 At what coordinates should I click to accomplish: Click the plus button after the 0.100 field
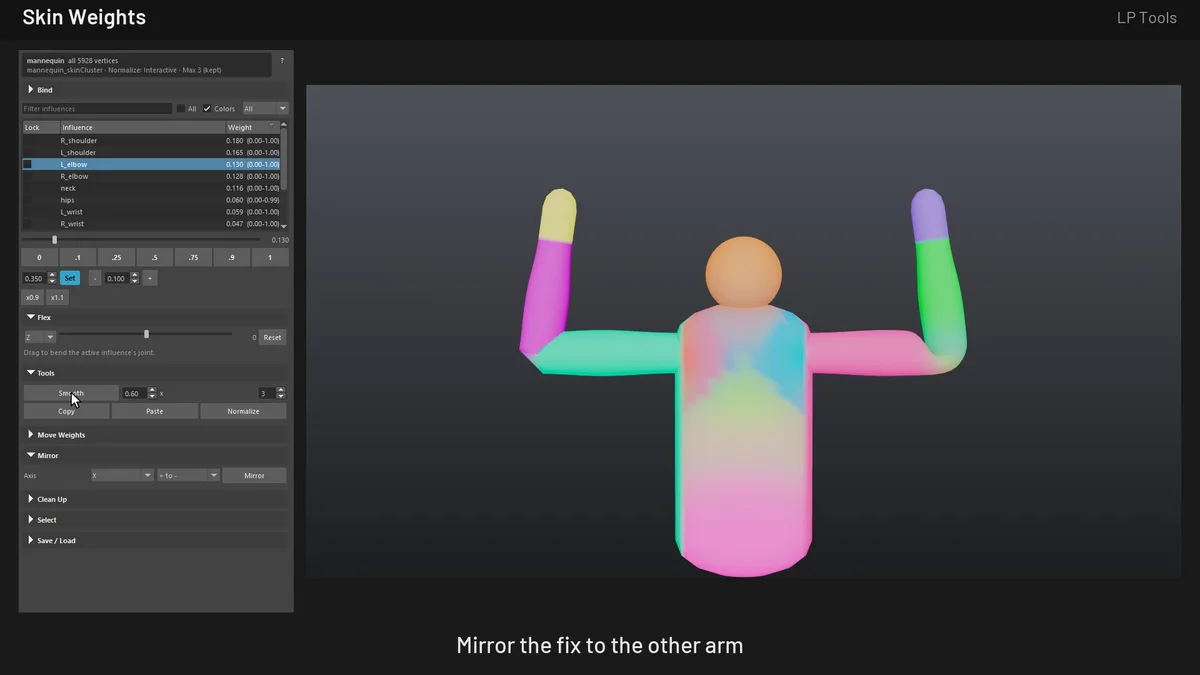pyautogui.click(x=150, y=278)
